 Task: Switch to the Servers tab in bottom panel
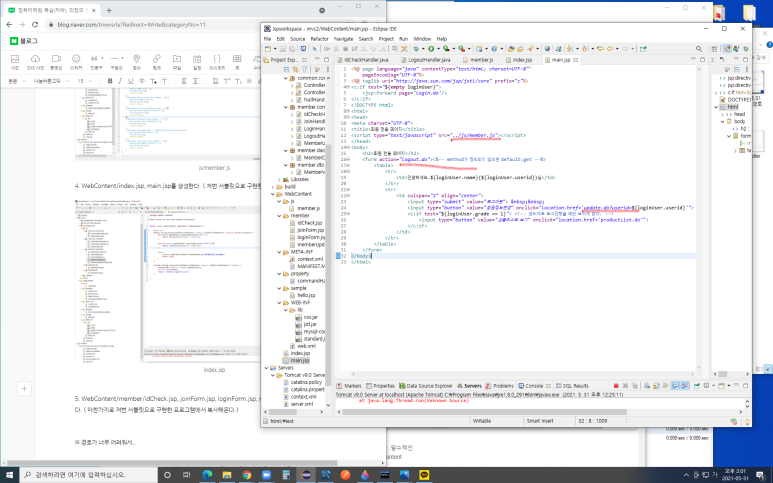coord(469,386)
